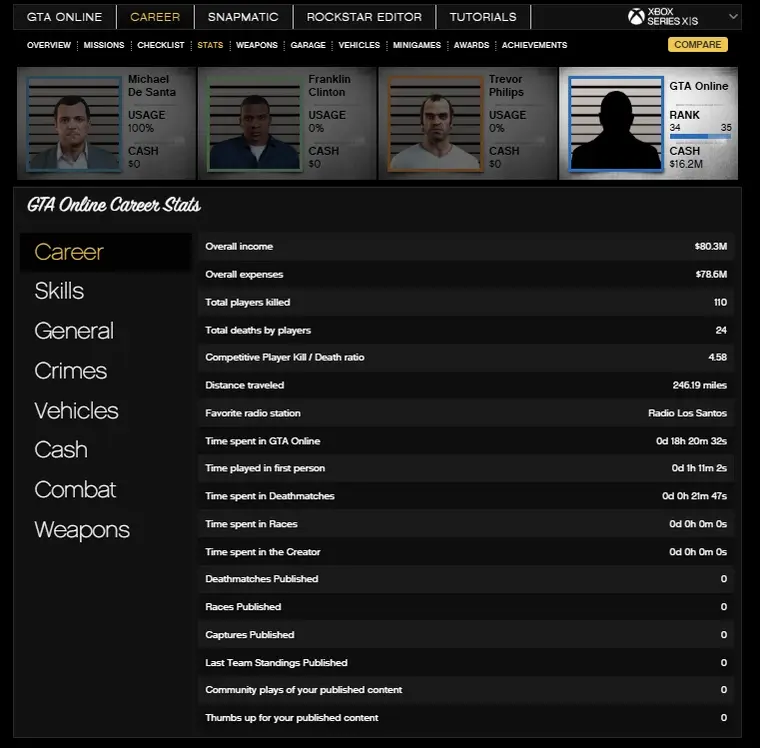Open the Awards sub-menu
This screenshot has height=748, width=760.
[472, 45]
